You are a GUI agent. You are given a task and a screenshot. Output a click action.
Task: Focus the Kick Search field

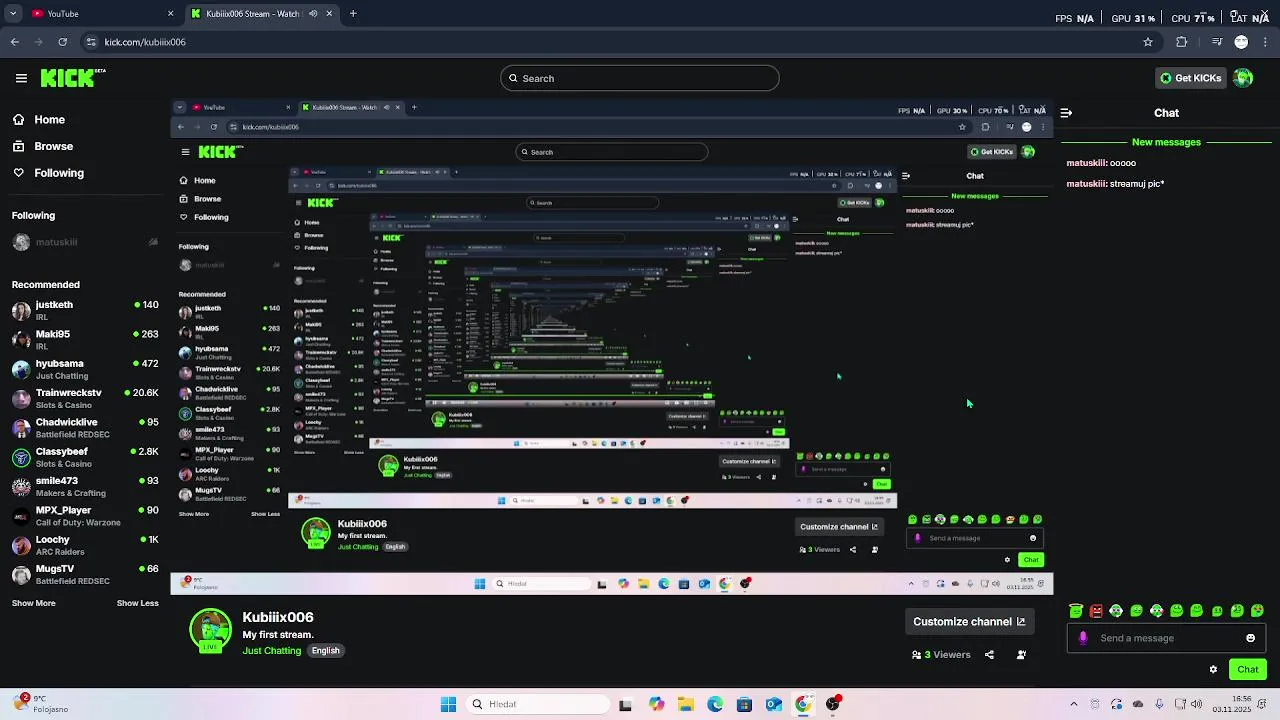(640, 78)
